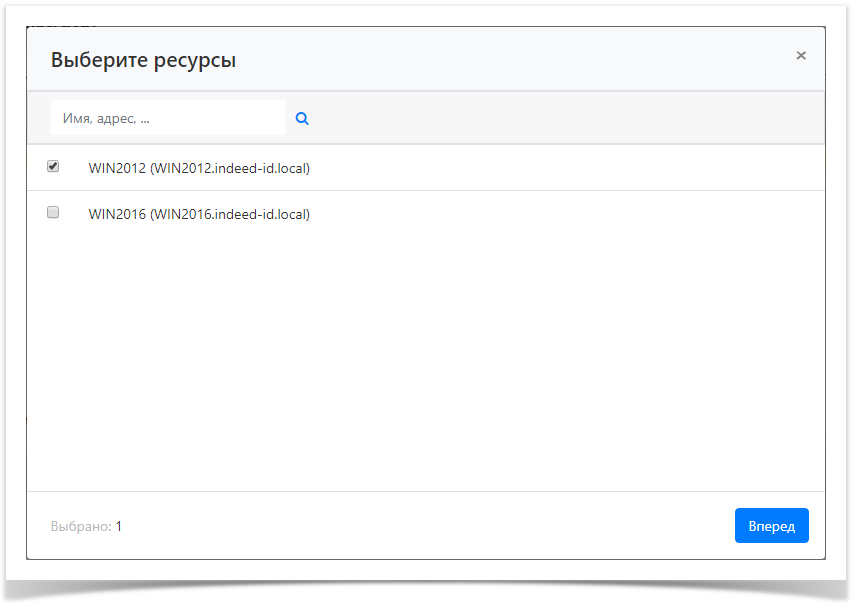Image resolution: width=860 pixels, height=609 pixels.
Task: Click Вперед to proceed
Action: [771, 525]
